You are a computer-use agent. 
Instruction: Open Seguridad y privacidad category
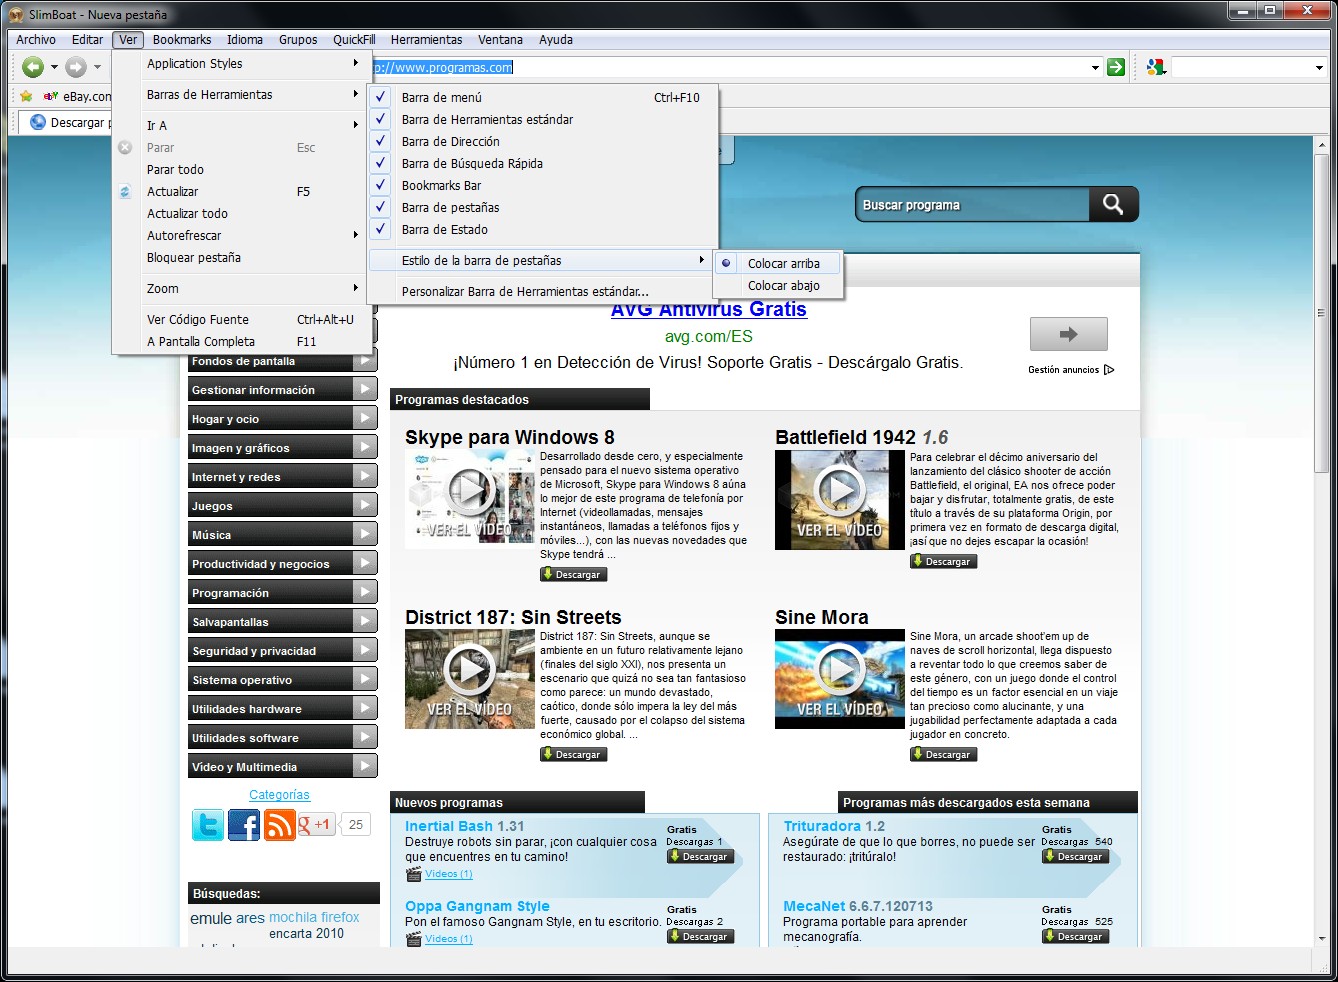click(x=283, y=650)
